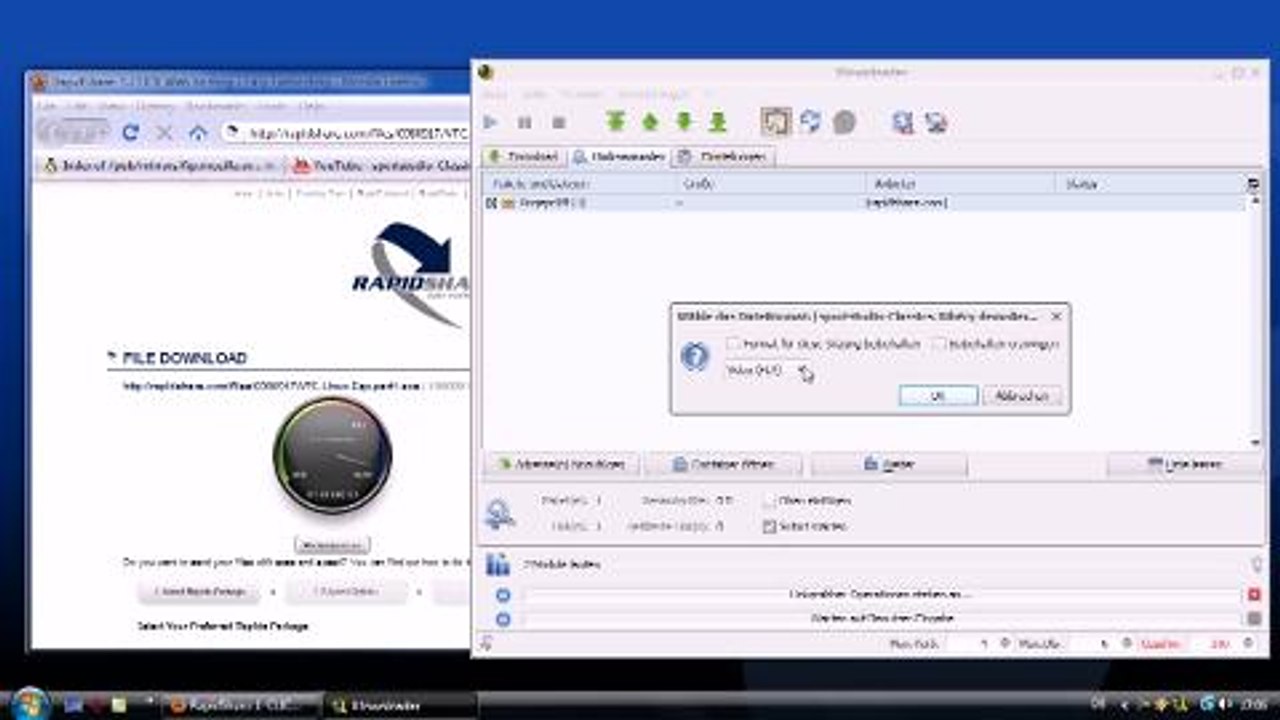Click the first green-icon button below the link list
Image resolution: width=1280 pixels, height=720 pixels.
coord(561,464)
